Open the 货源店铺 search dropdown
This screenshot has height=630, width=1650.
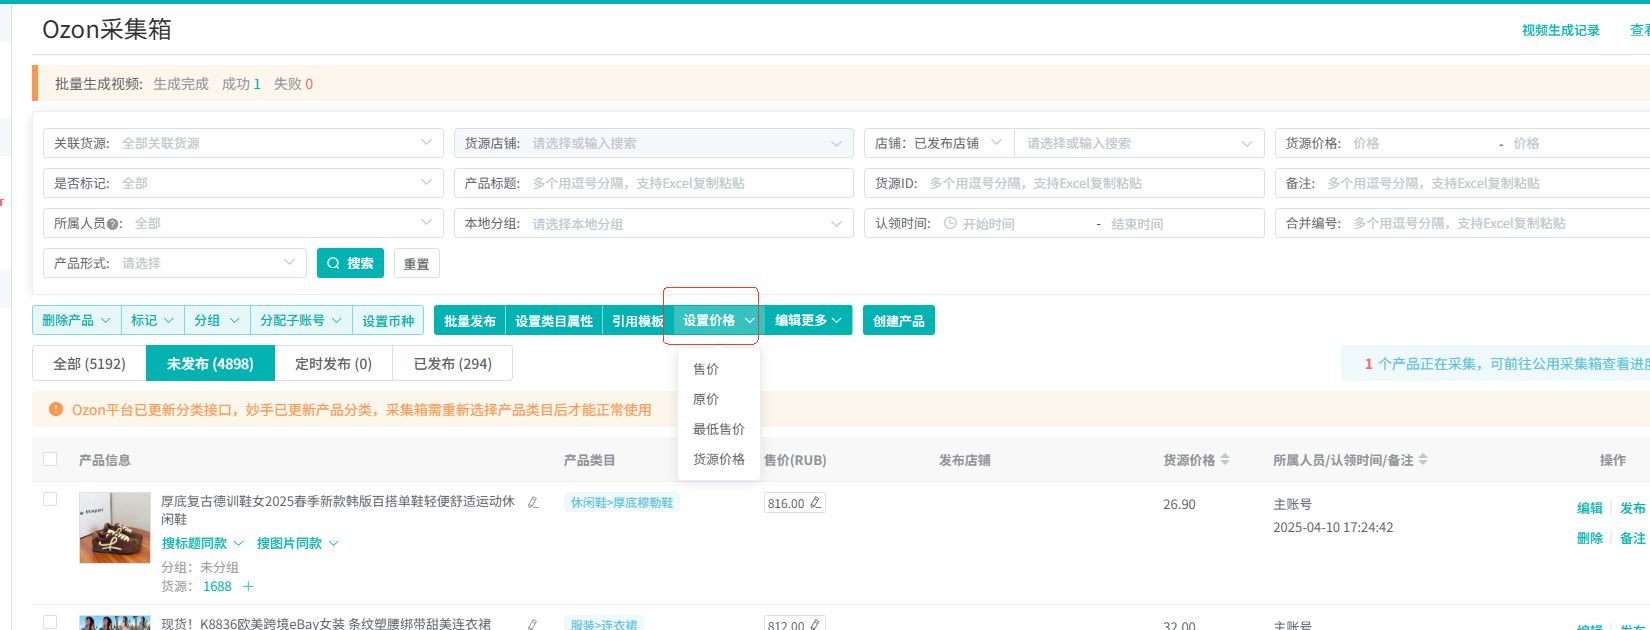coord(654,143)
